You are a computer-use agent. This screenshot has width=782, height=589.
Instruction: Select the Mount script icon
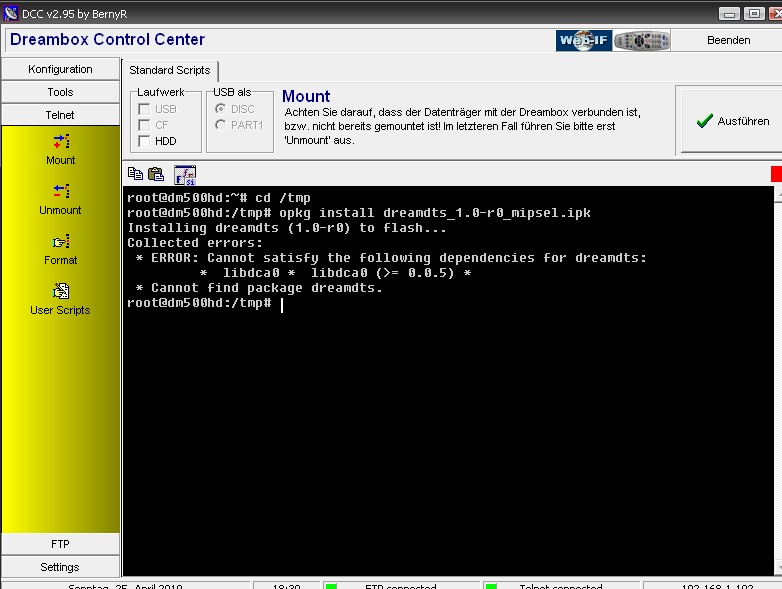tap(61, 142)
